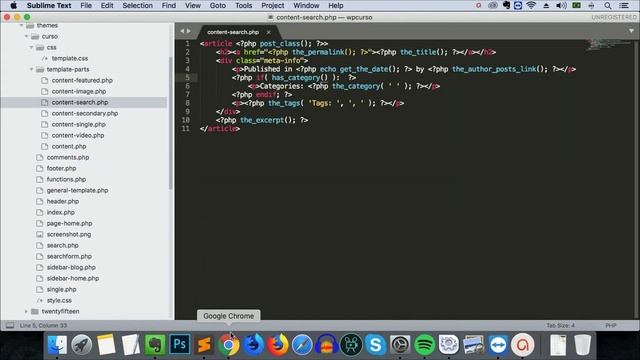This screenshot has width=640, height=360.
Task: Open content-image.php in sidebar
Action: pos(79,91)
